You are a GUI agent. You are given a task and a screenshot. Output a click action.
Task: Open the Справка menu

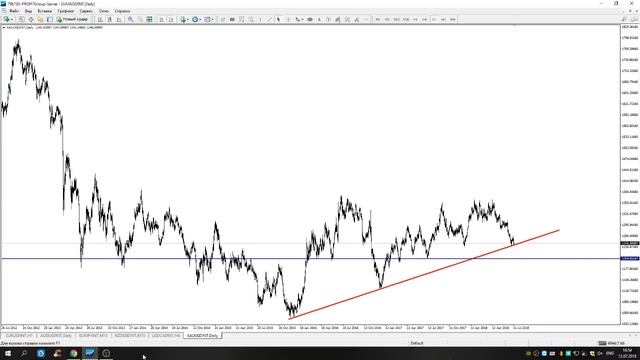click(x=122, y=11)
